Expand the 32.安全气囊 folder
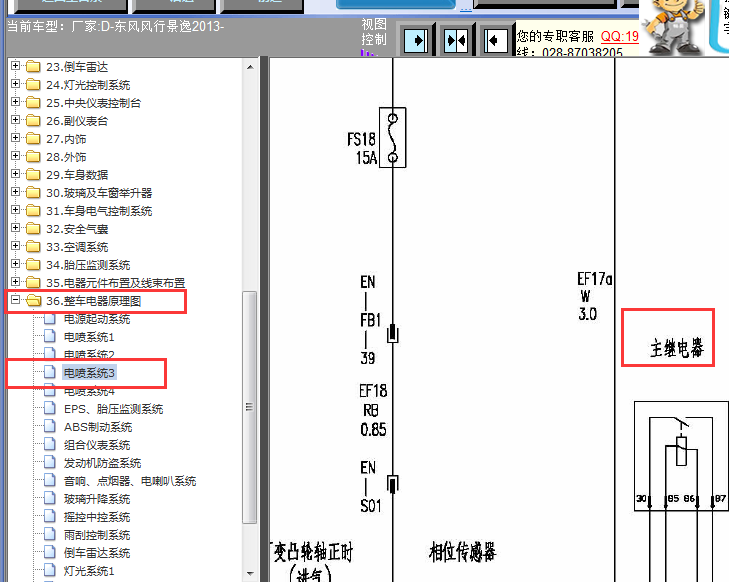 (15, 228)
